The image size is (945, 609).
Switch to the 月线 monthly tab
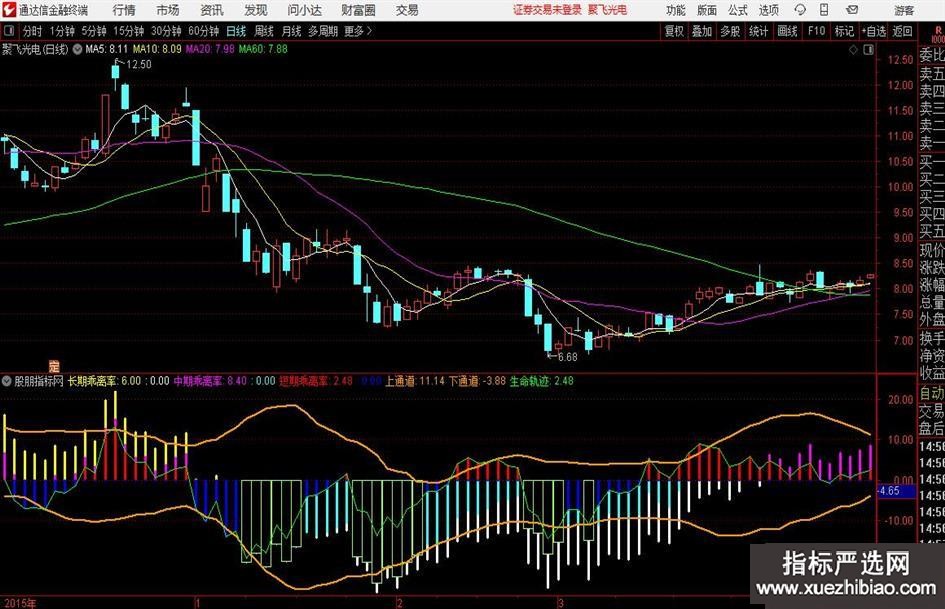click(x=292, y=31)
